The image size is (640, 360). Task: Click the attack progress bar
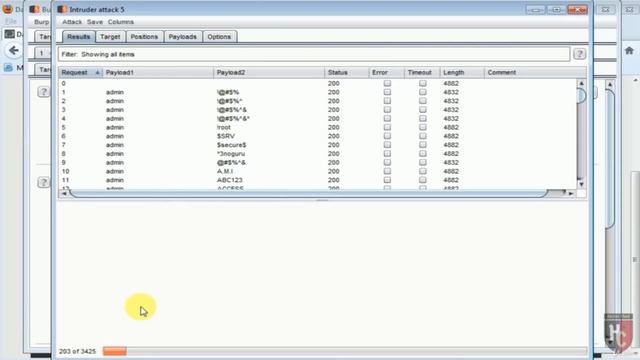(x=345, y=351)
